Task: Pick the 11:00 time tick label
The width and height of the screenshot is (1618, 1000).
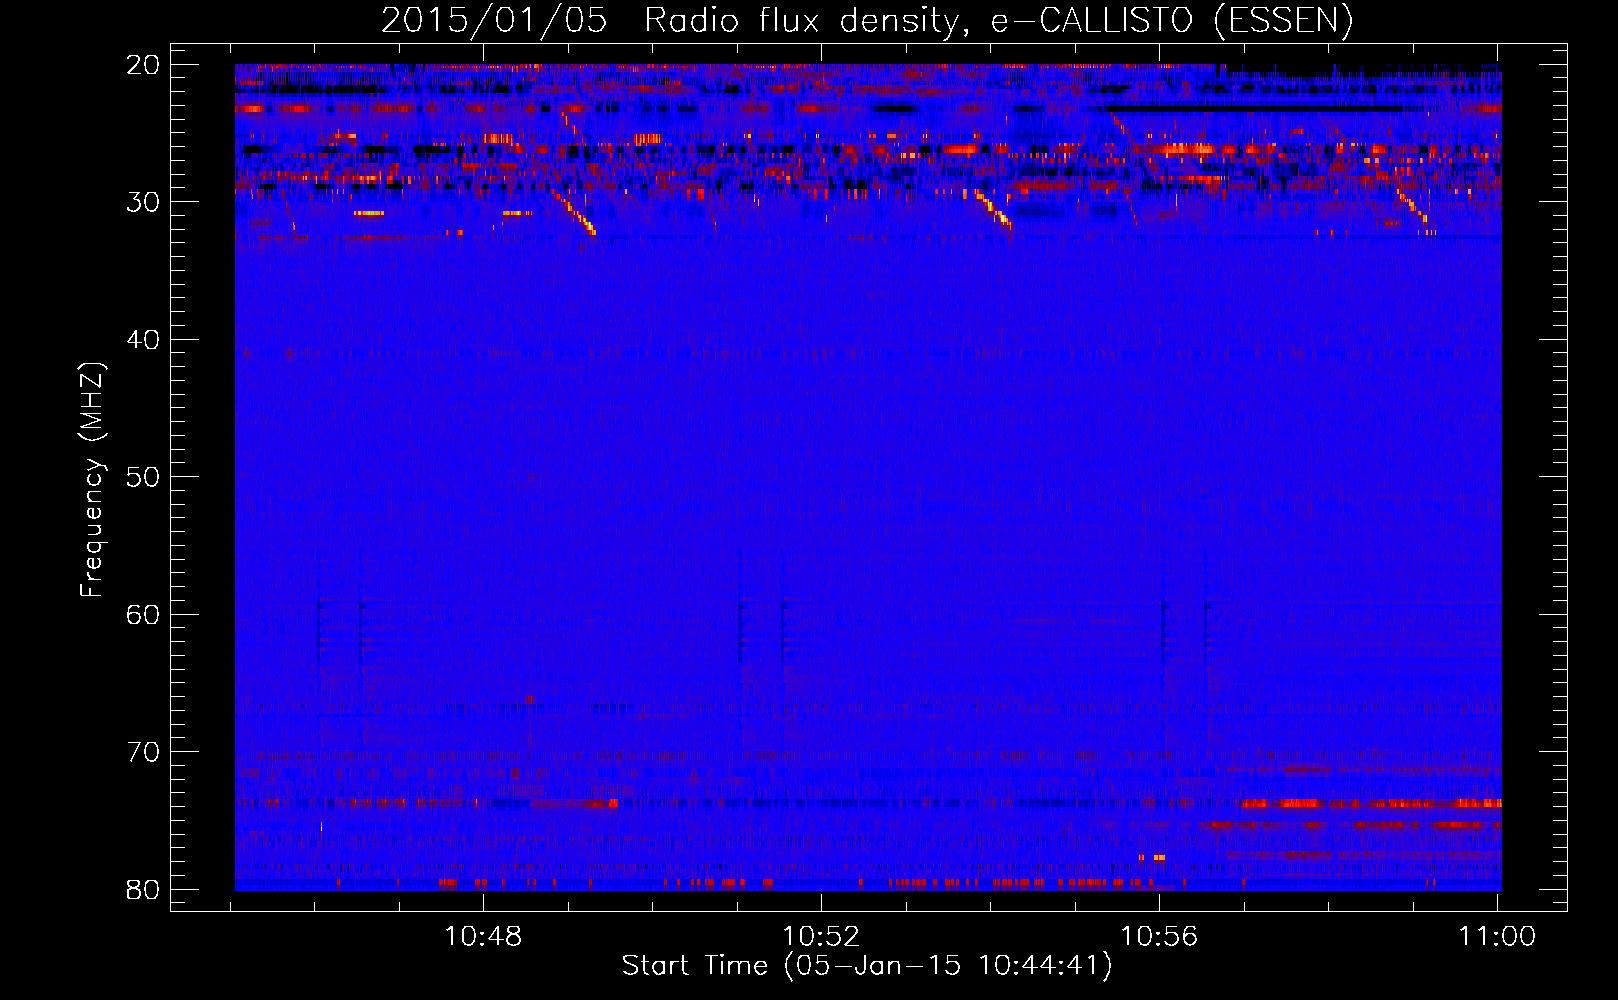Action: click(1497, 936)
